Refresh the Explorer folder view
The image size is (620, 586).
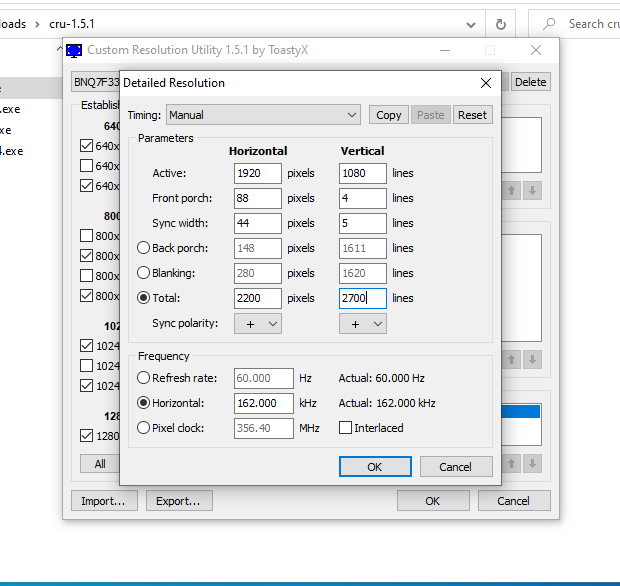tap(501, 23)
